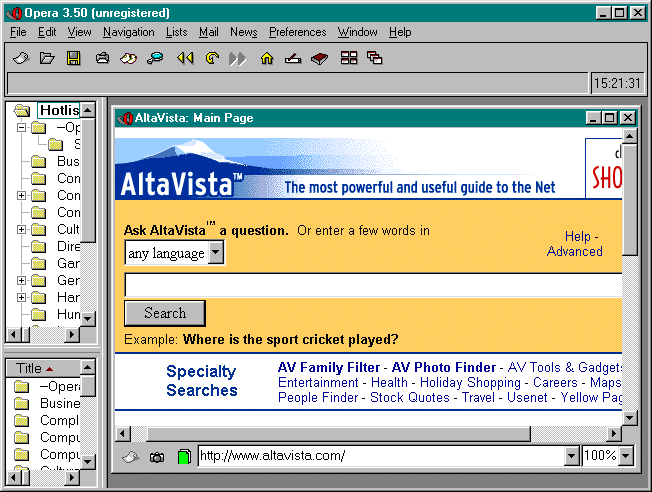Click the Go to hotlist pencil icon
Screen dimensions: 652x492
point(293,59)
